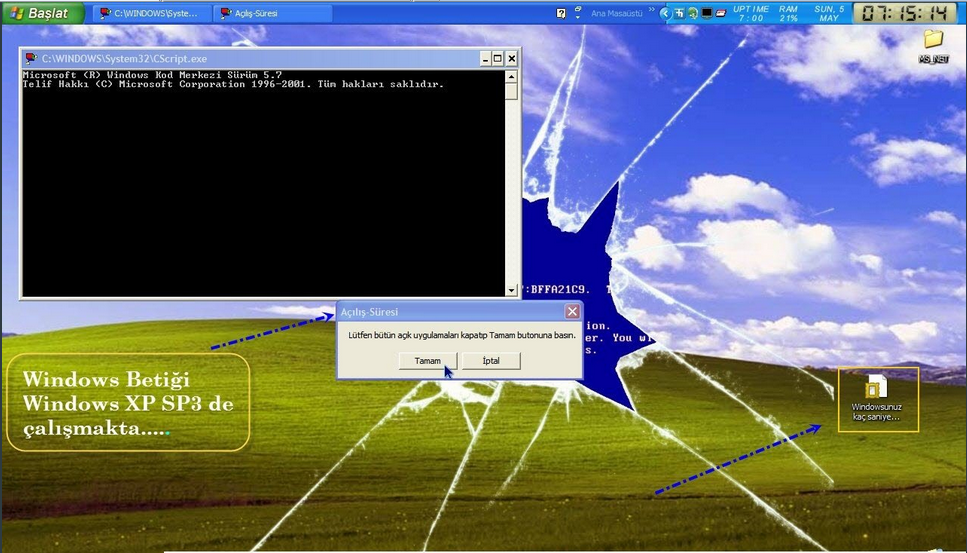Click the 'Telif Hakkı (C) Microsoft Corporation' console line

[x=233, y=84]
